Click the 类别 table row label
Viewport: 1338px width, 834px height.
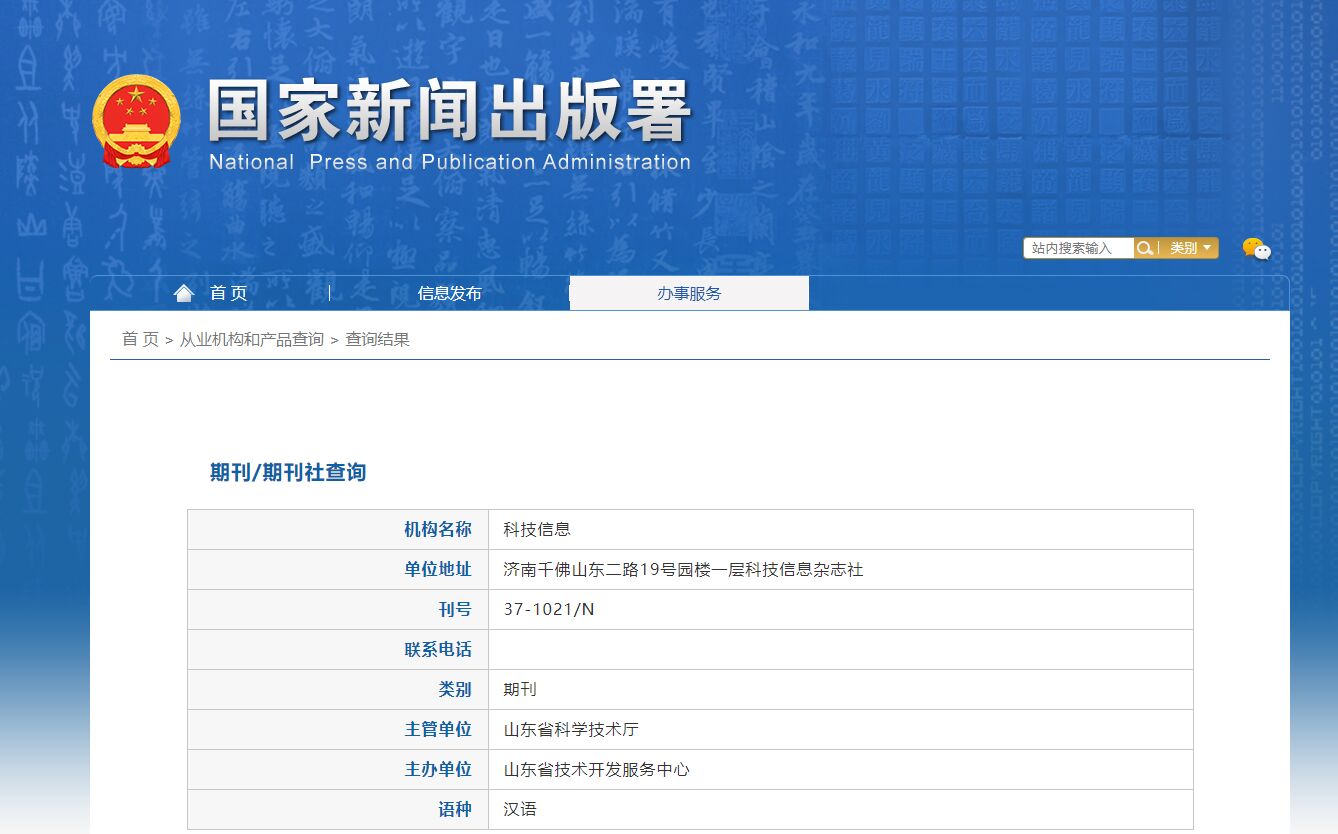click(455, 689)
